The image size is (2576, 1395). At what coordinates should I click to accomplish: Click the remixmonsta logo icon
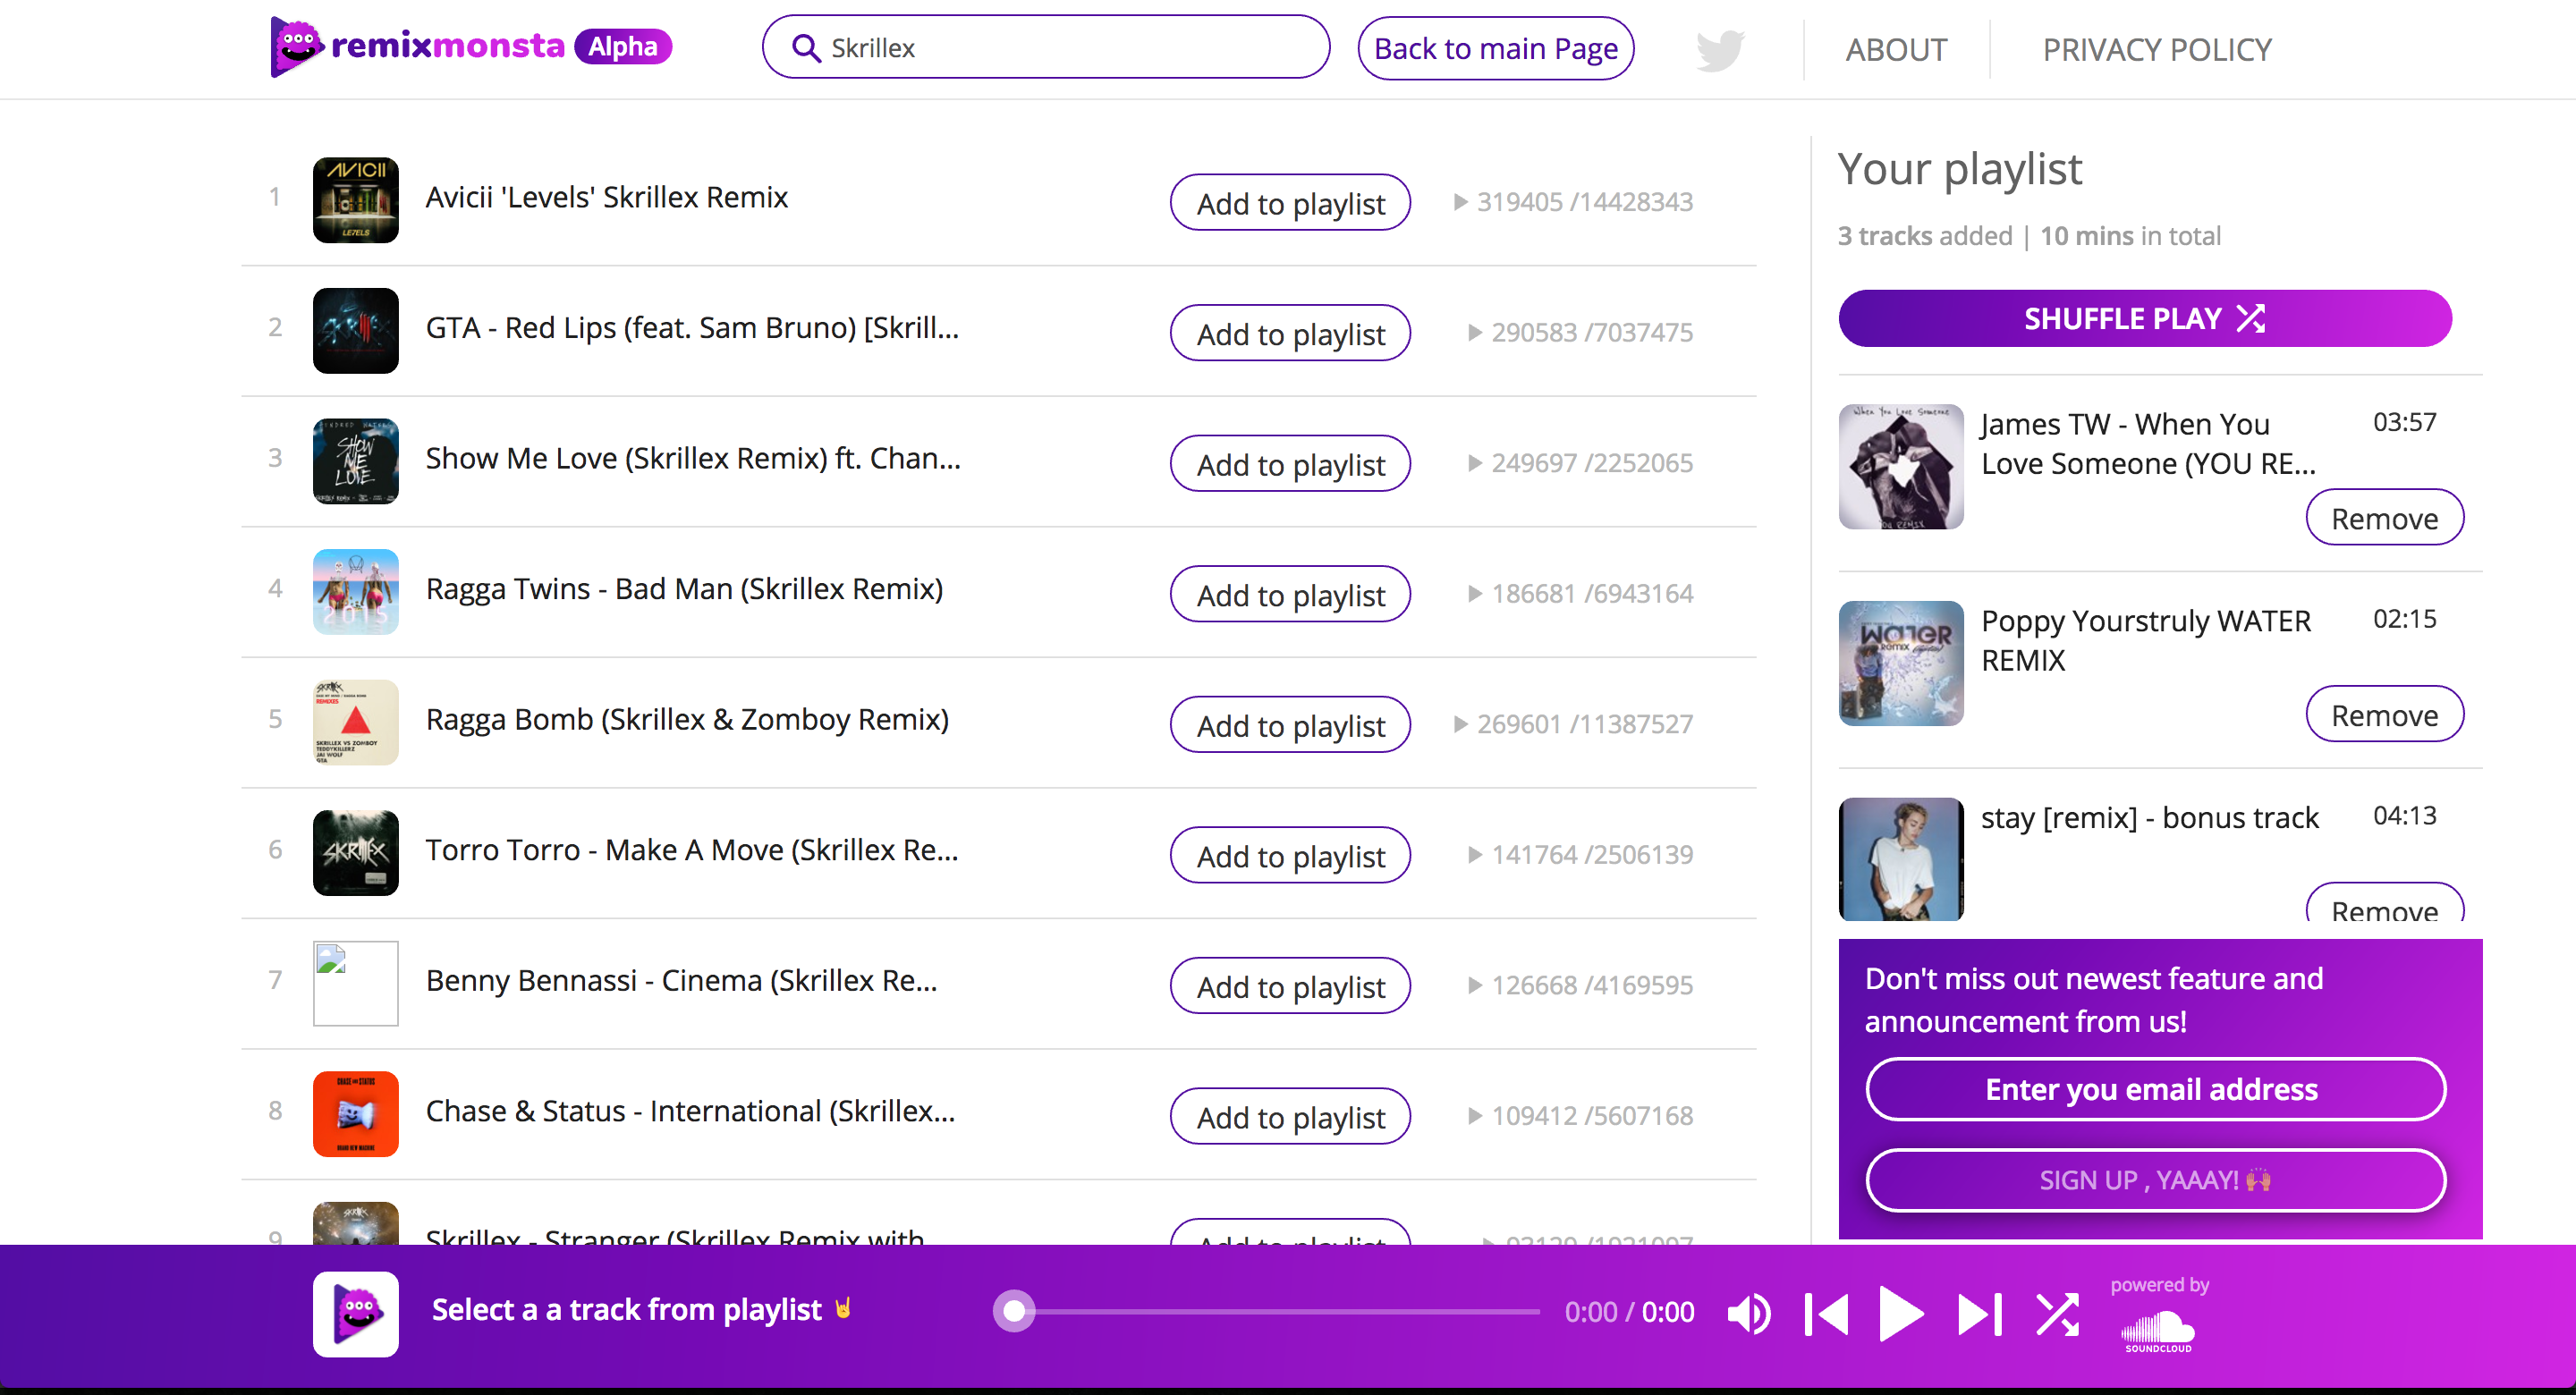pos(297,46)
